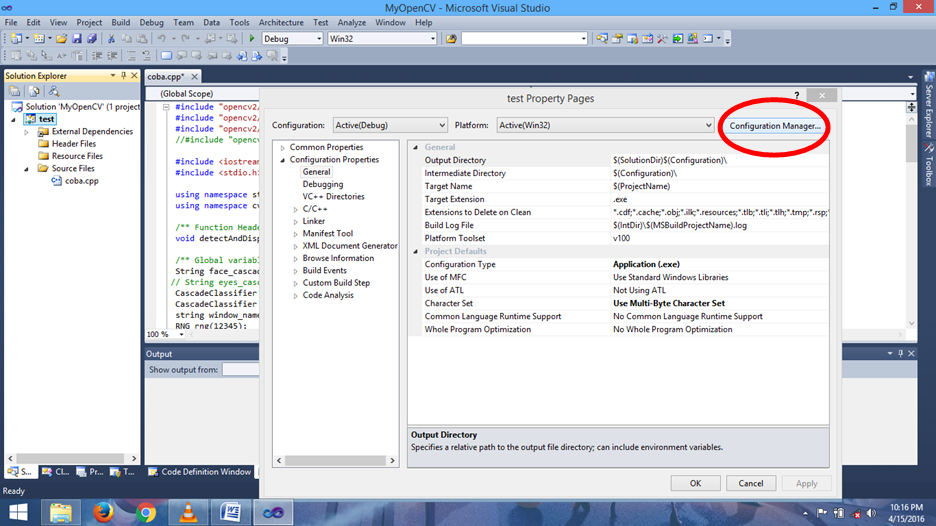Select Debugging in the property tree

click(x=322, y=184)
